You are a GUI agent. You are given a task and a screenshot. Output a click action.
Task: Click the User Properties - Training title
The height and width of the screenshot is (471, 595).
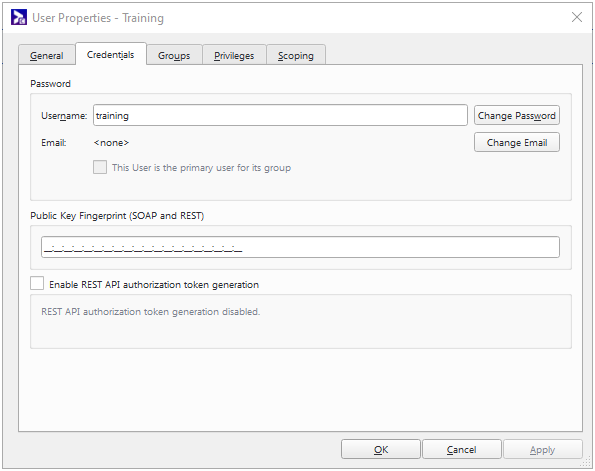[x=98, y=18]
